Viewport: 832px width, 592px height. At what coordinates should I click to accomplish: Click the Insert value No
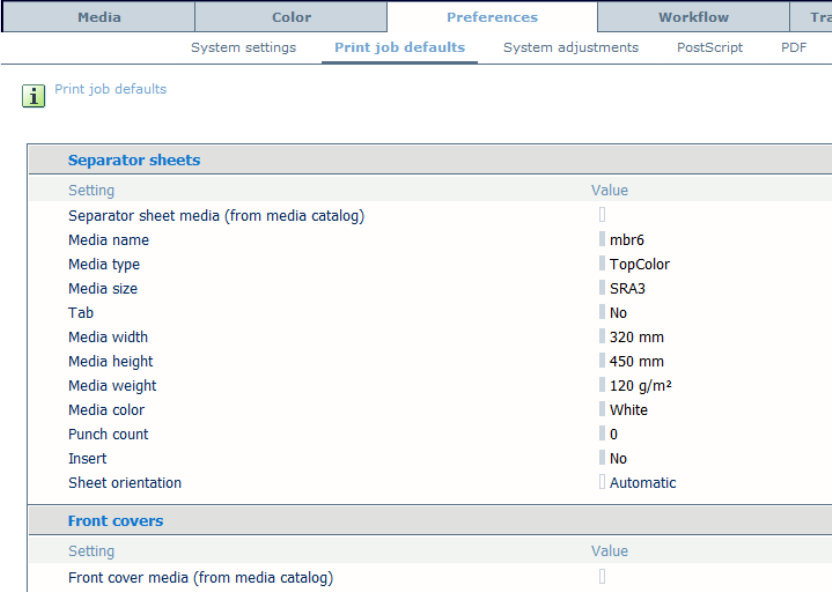click(618, 459)
